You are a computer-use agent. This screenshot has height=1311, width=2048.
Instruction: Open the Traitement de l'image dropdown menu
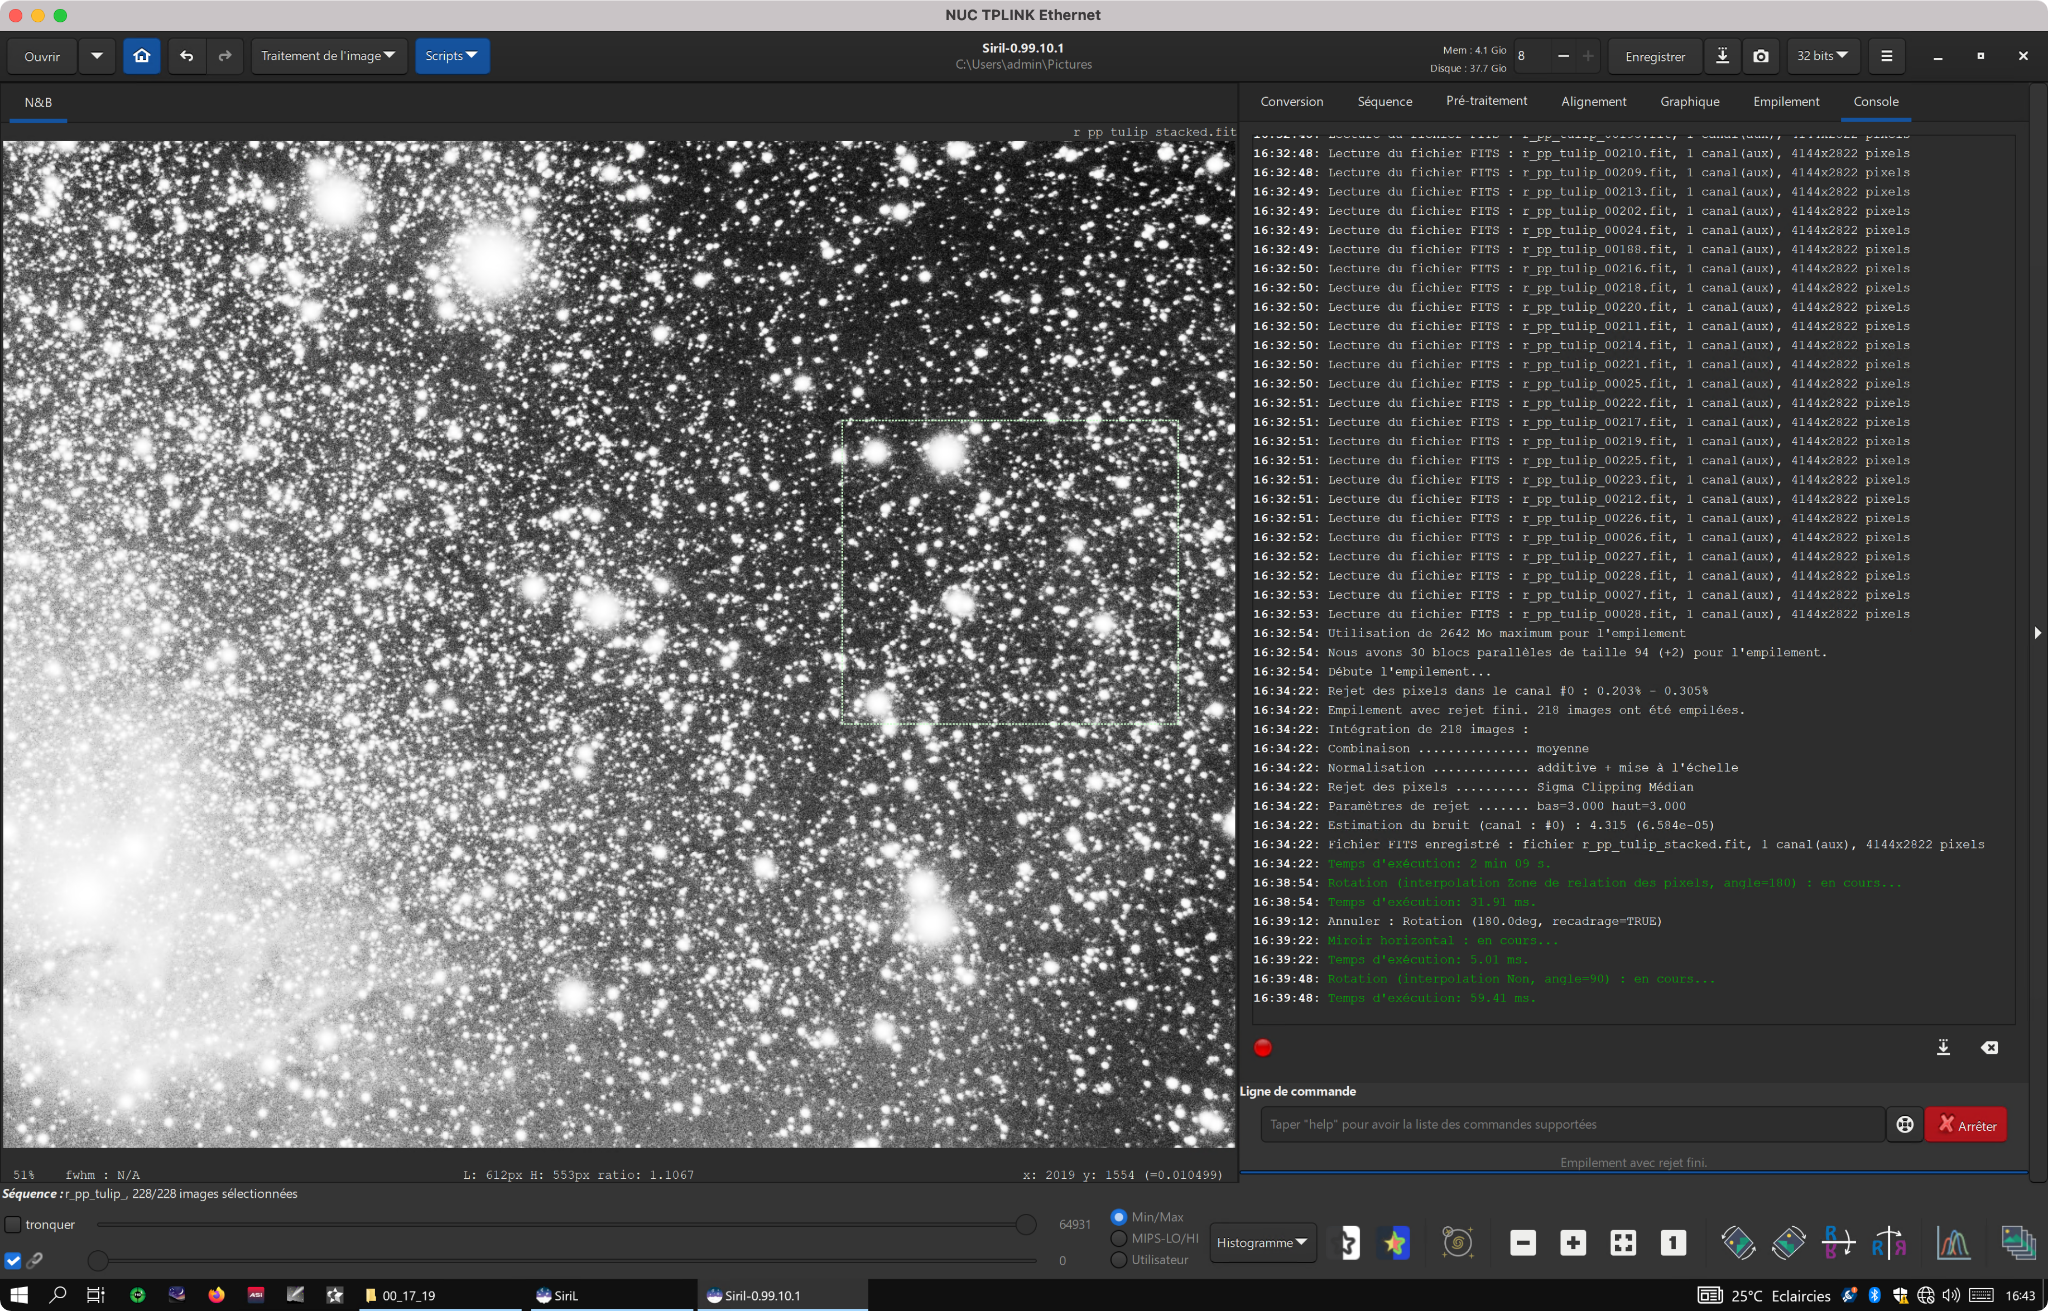328,56
